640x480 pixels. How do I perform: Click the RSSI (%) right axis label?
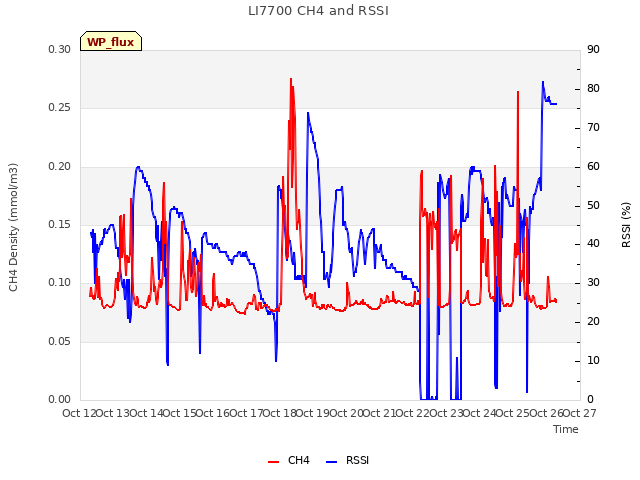626,225
